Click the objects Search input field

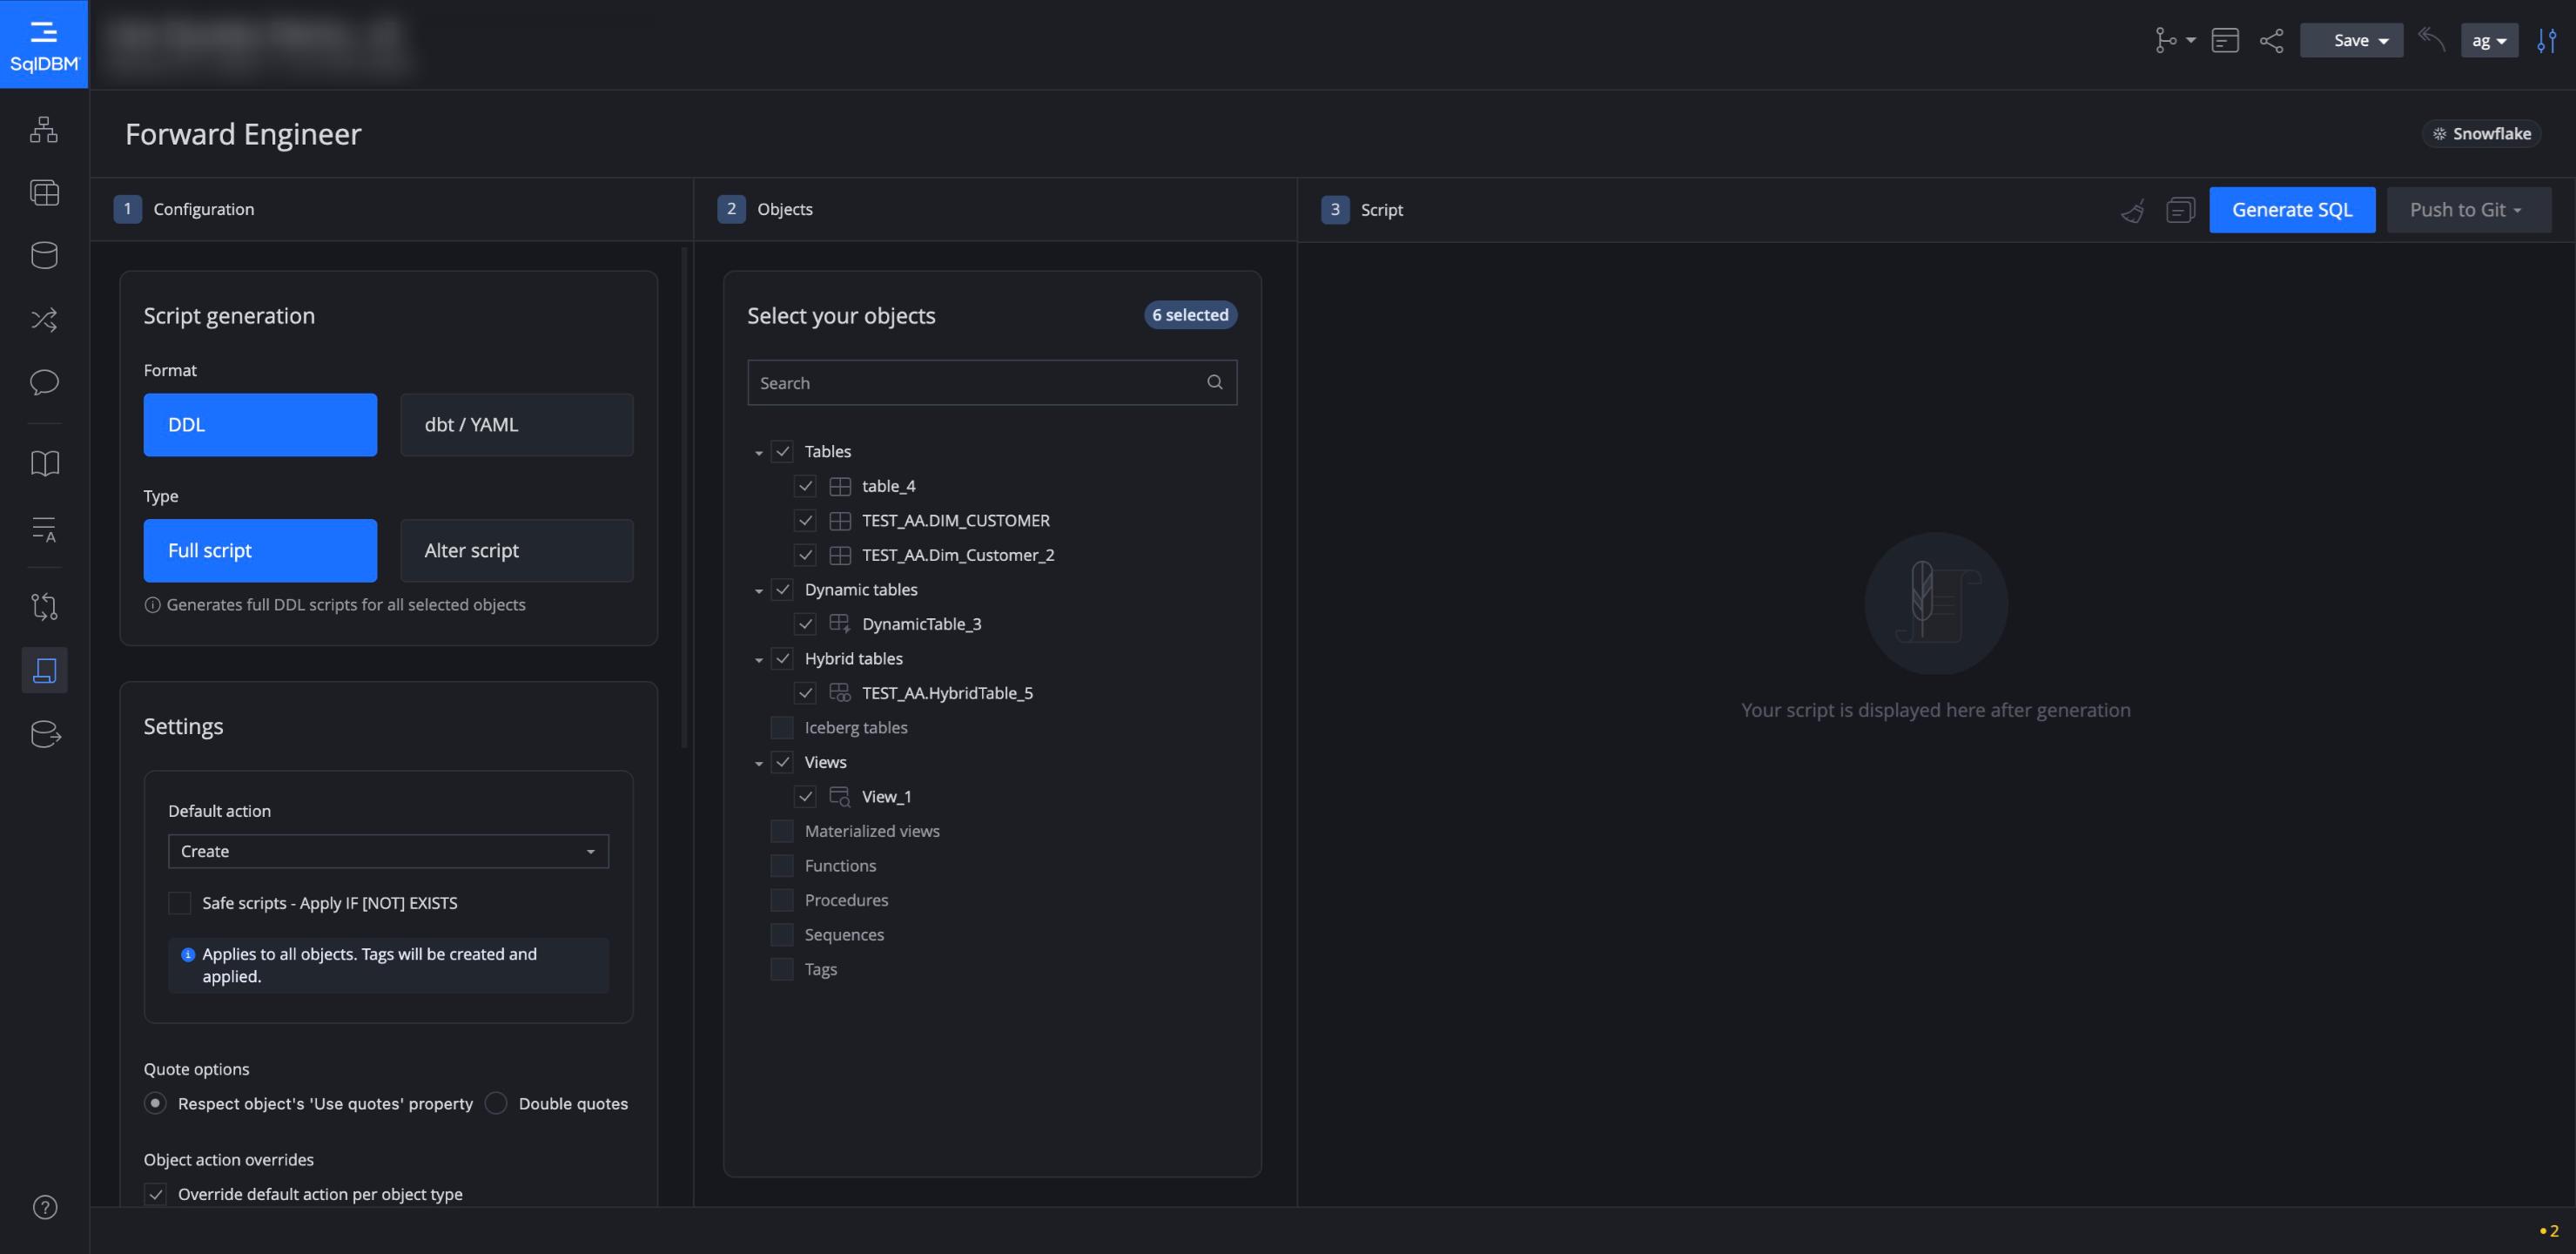point(992,382)
